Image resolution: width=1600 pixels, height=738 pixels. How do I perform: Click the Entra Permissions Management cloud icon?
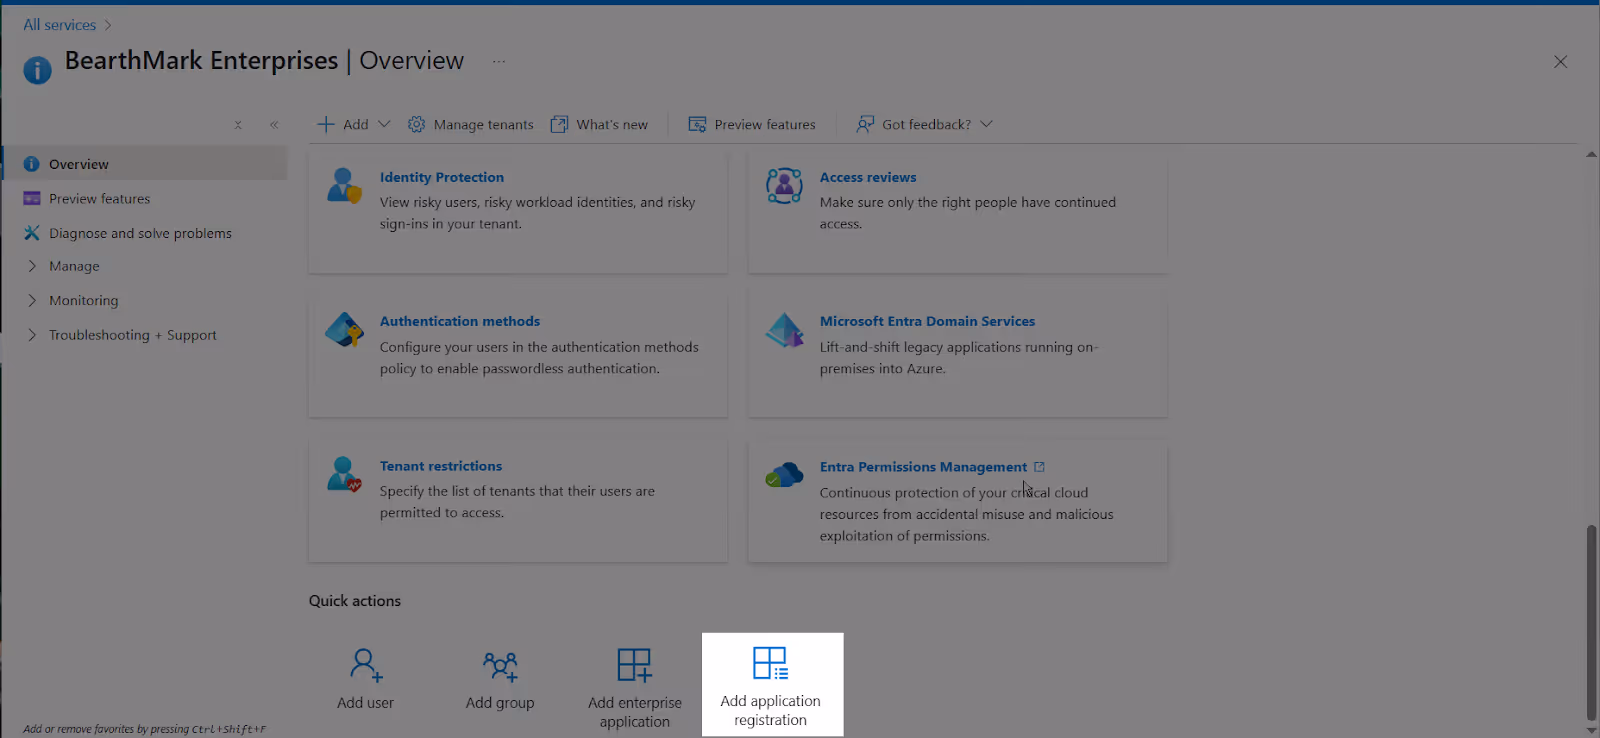click(784, 474)
